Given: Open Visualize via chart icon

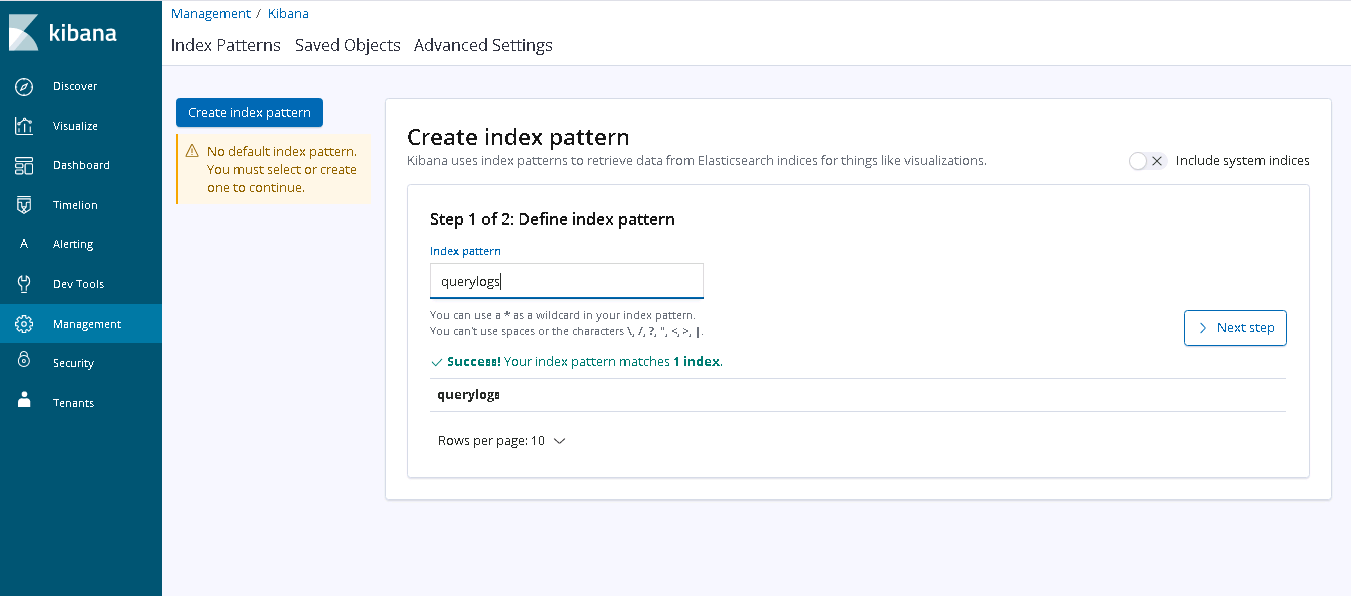Looking at the screenshot, I should 24,126.
